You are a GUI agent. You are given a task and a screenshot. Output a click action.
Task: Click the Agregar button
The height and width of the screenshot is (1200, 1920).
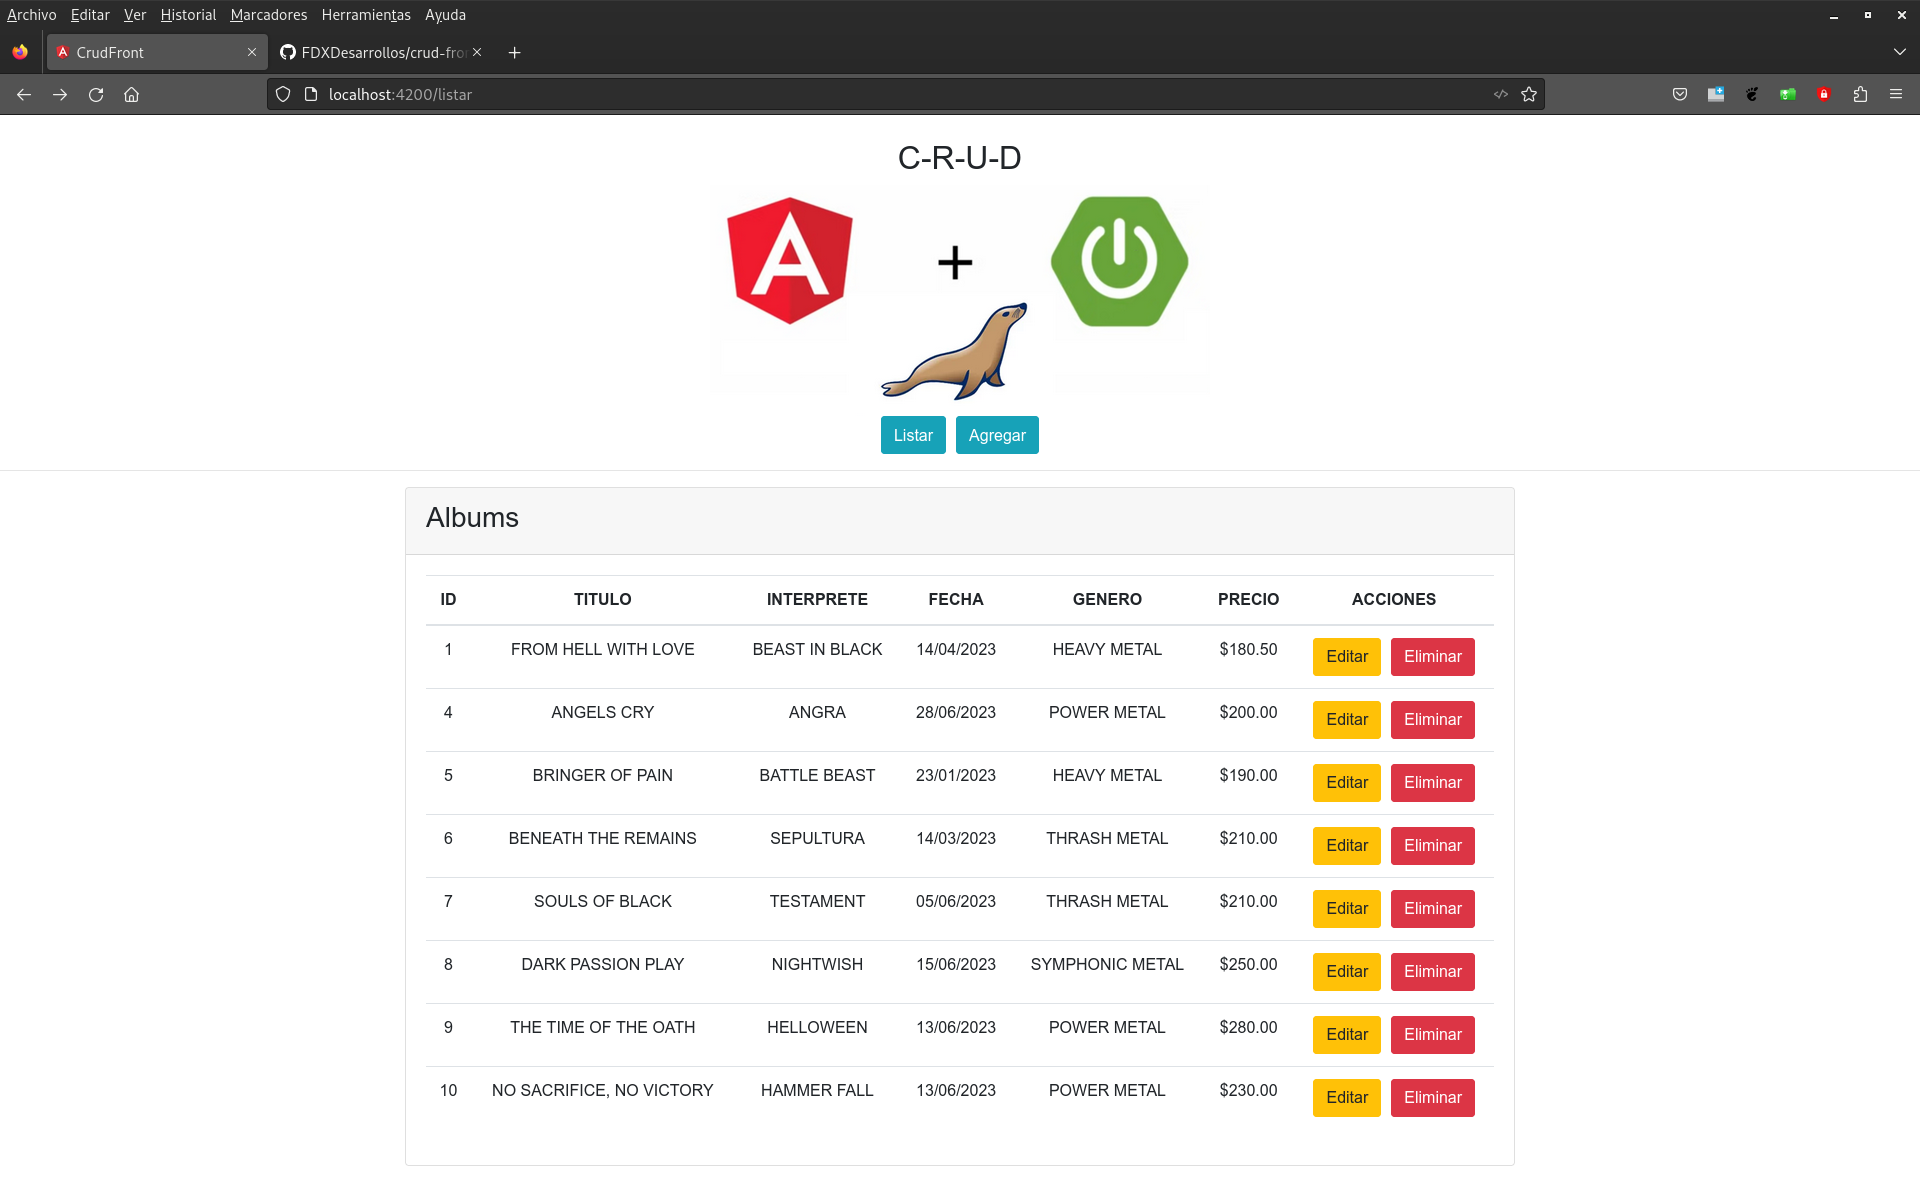click(x=997, y=435)
